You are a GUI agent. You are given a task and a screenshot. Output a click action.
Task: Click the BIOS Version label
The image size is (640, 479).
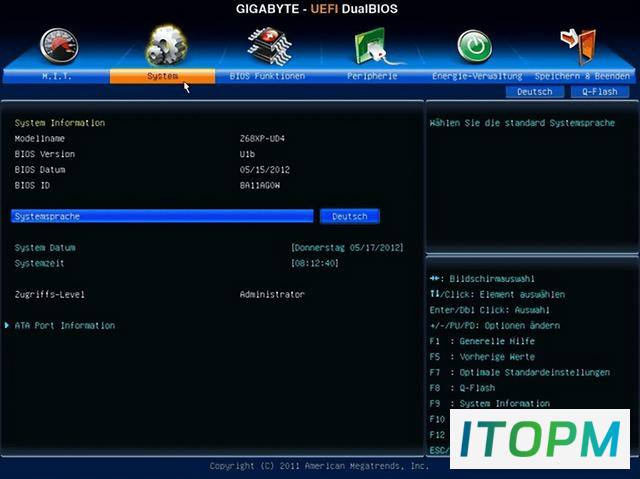(45, 154)
